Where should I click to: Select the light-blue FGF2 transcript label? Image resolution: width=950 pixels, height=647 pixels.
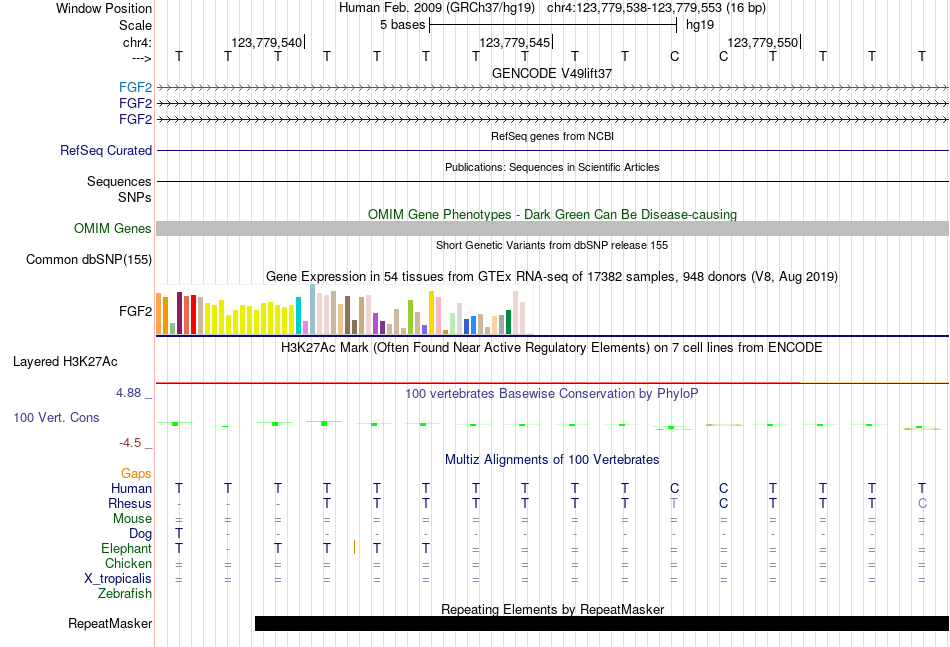click(x=135, y=87)
